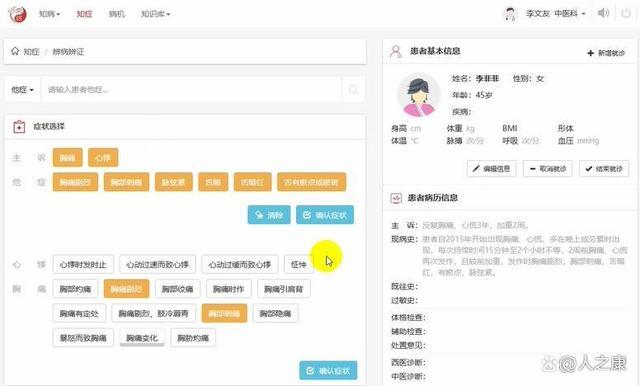
Task: Select the 胸部绞痛 symptom chip
Action: pos(178,289)
